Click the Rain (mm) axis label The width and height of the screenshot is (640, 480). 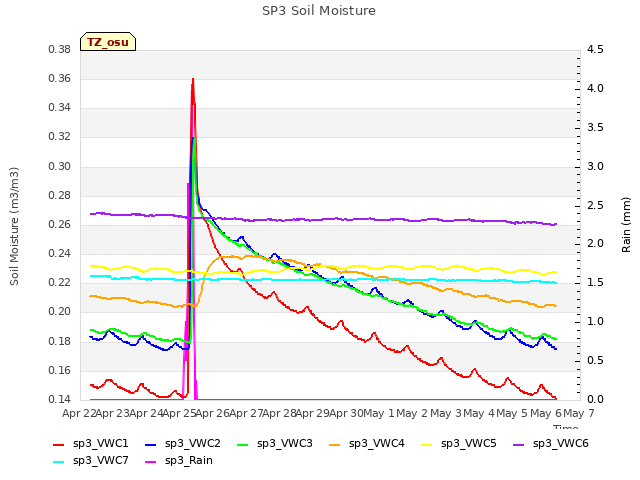tap(626, 225)
